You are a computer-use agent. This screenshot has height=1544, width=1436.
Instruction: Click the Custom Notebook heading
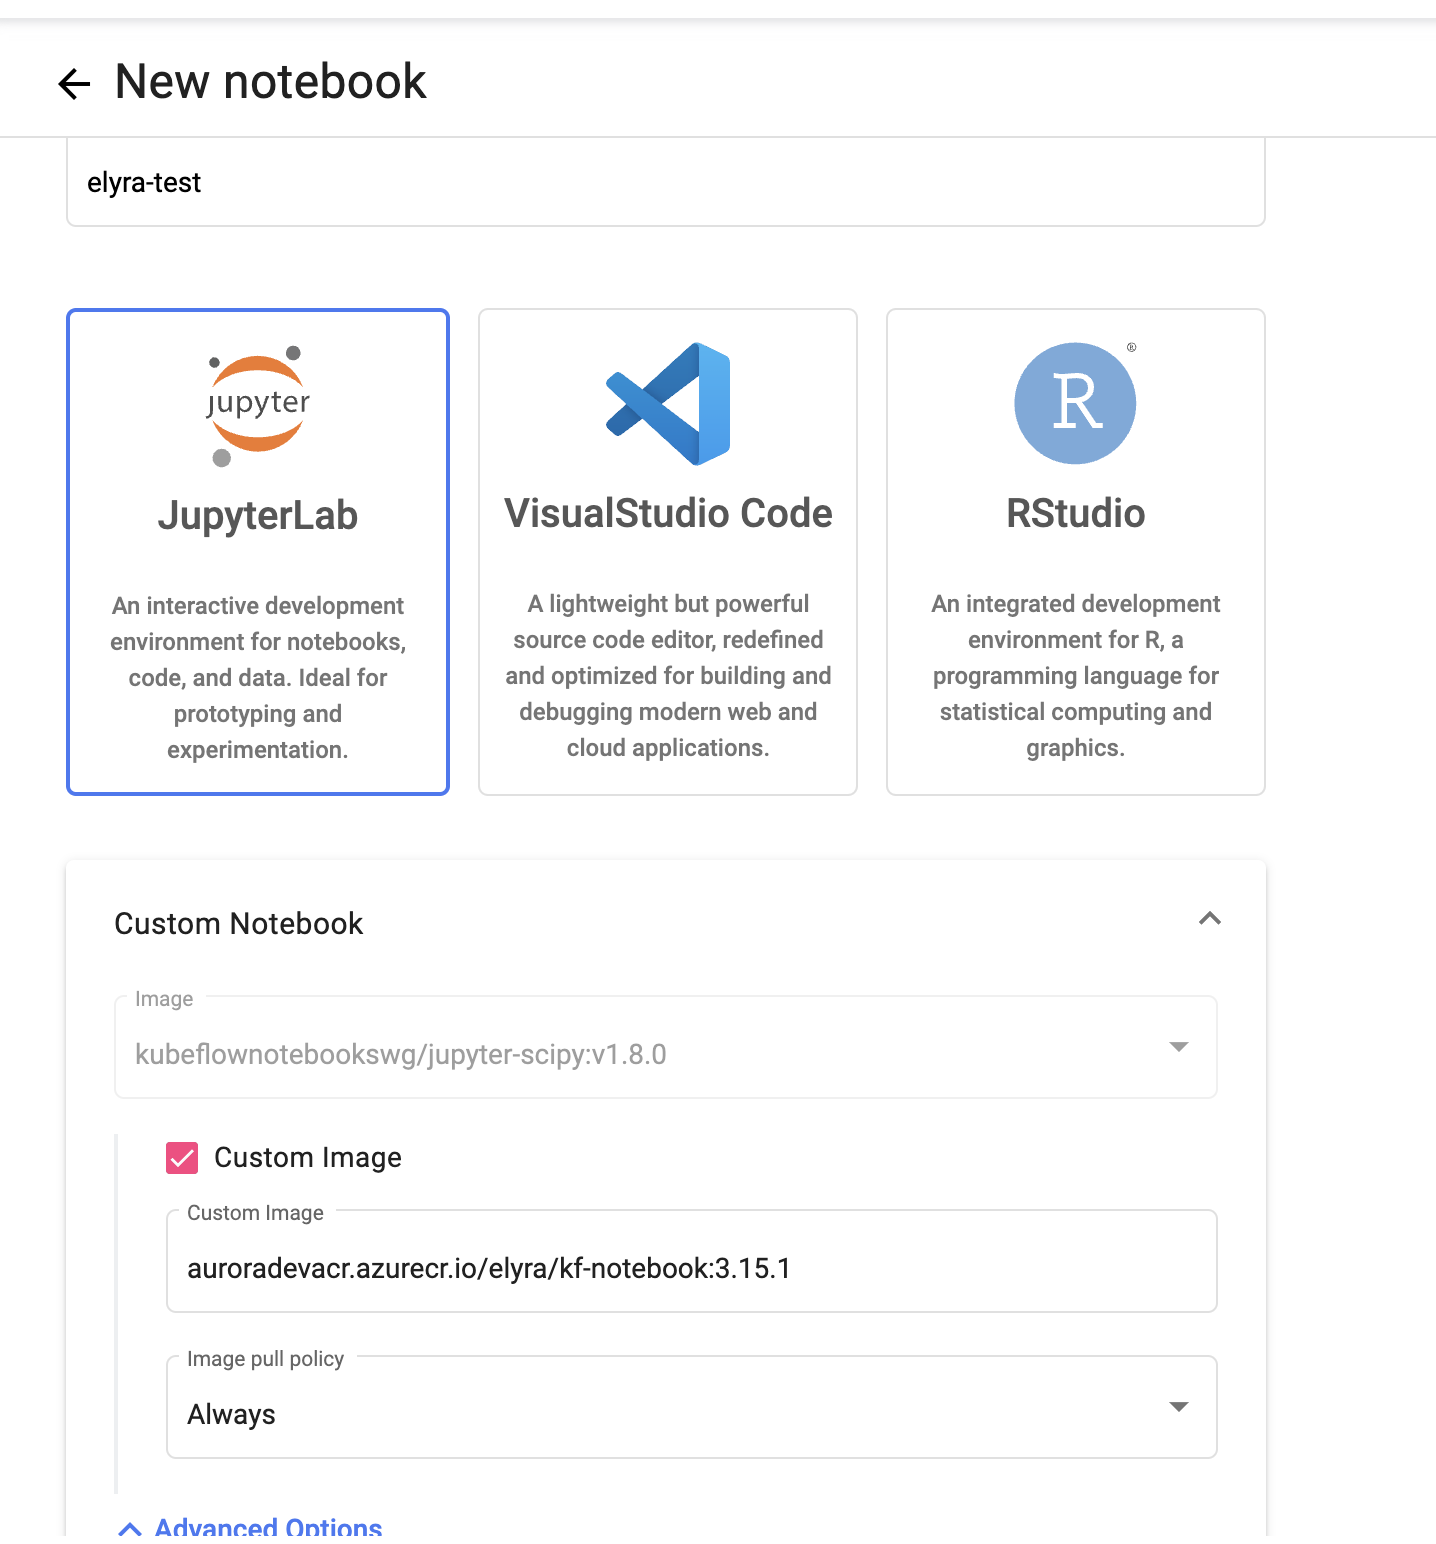pyautogui.click(x=239, y=924)
